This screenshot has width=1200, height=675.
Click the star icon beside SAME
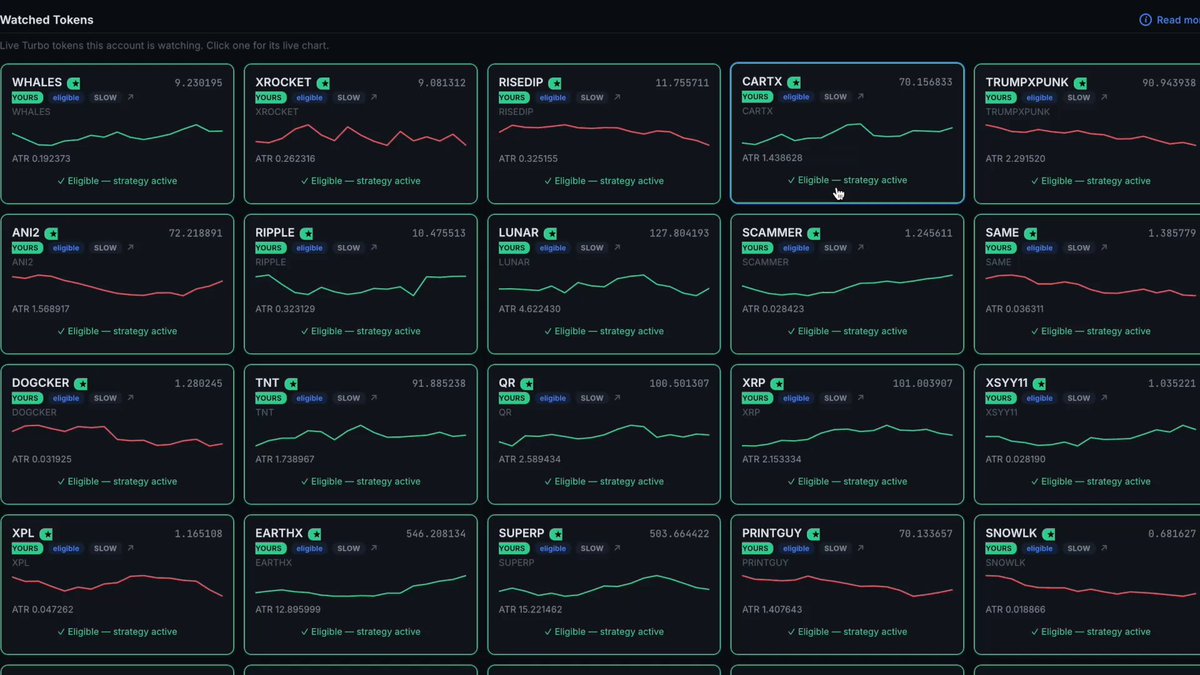(x=1032, y=233)
